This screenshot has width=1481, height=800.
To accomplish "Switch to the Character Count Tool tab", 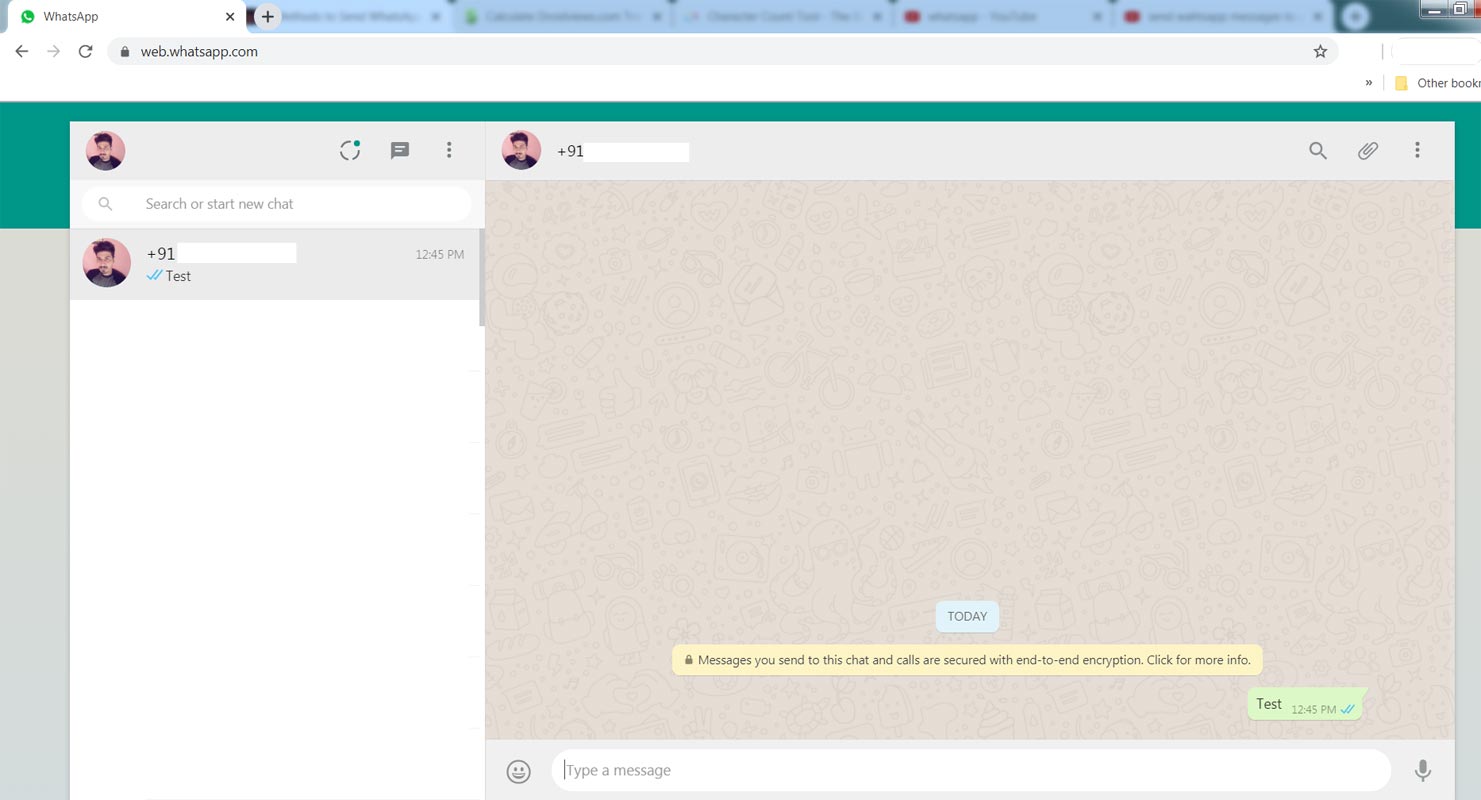I will click(783, 17).
